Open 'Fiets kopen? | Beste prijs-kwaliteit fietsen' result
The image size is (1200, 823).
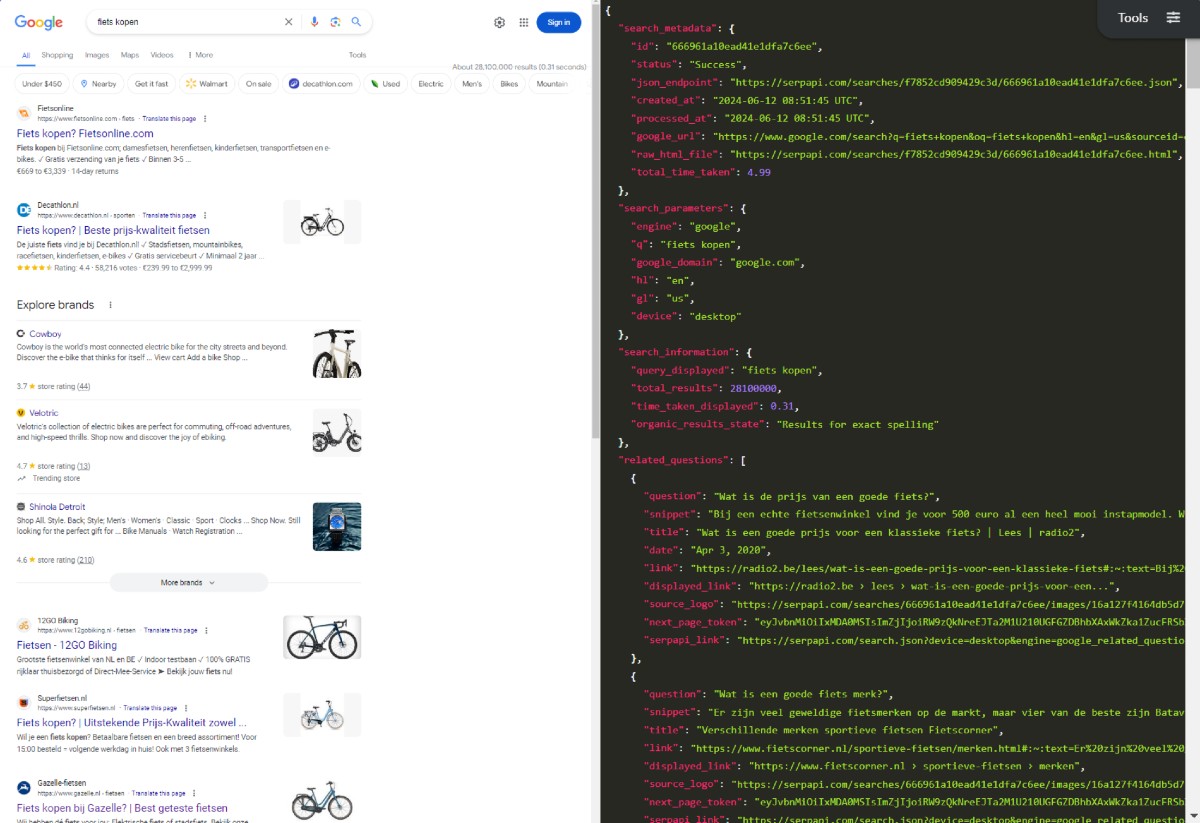(113, 230)
